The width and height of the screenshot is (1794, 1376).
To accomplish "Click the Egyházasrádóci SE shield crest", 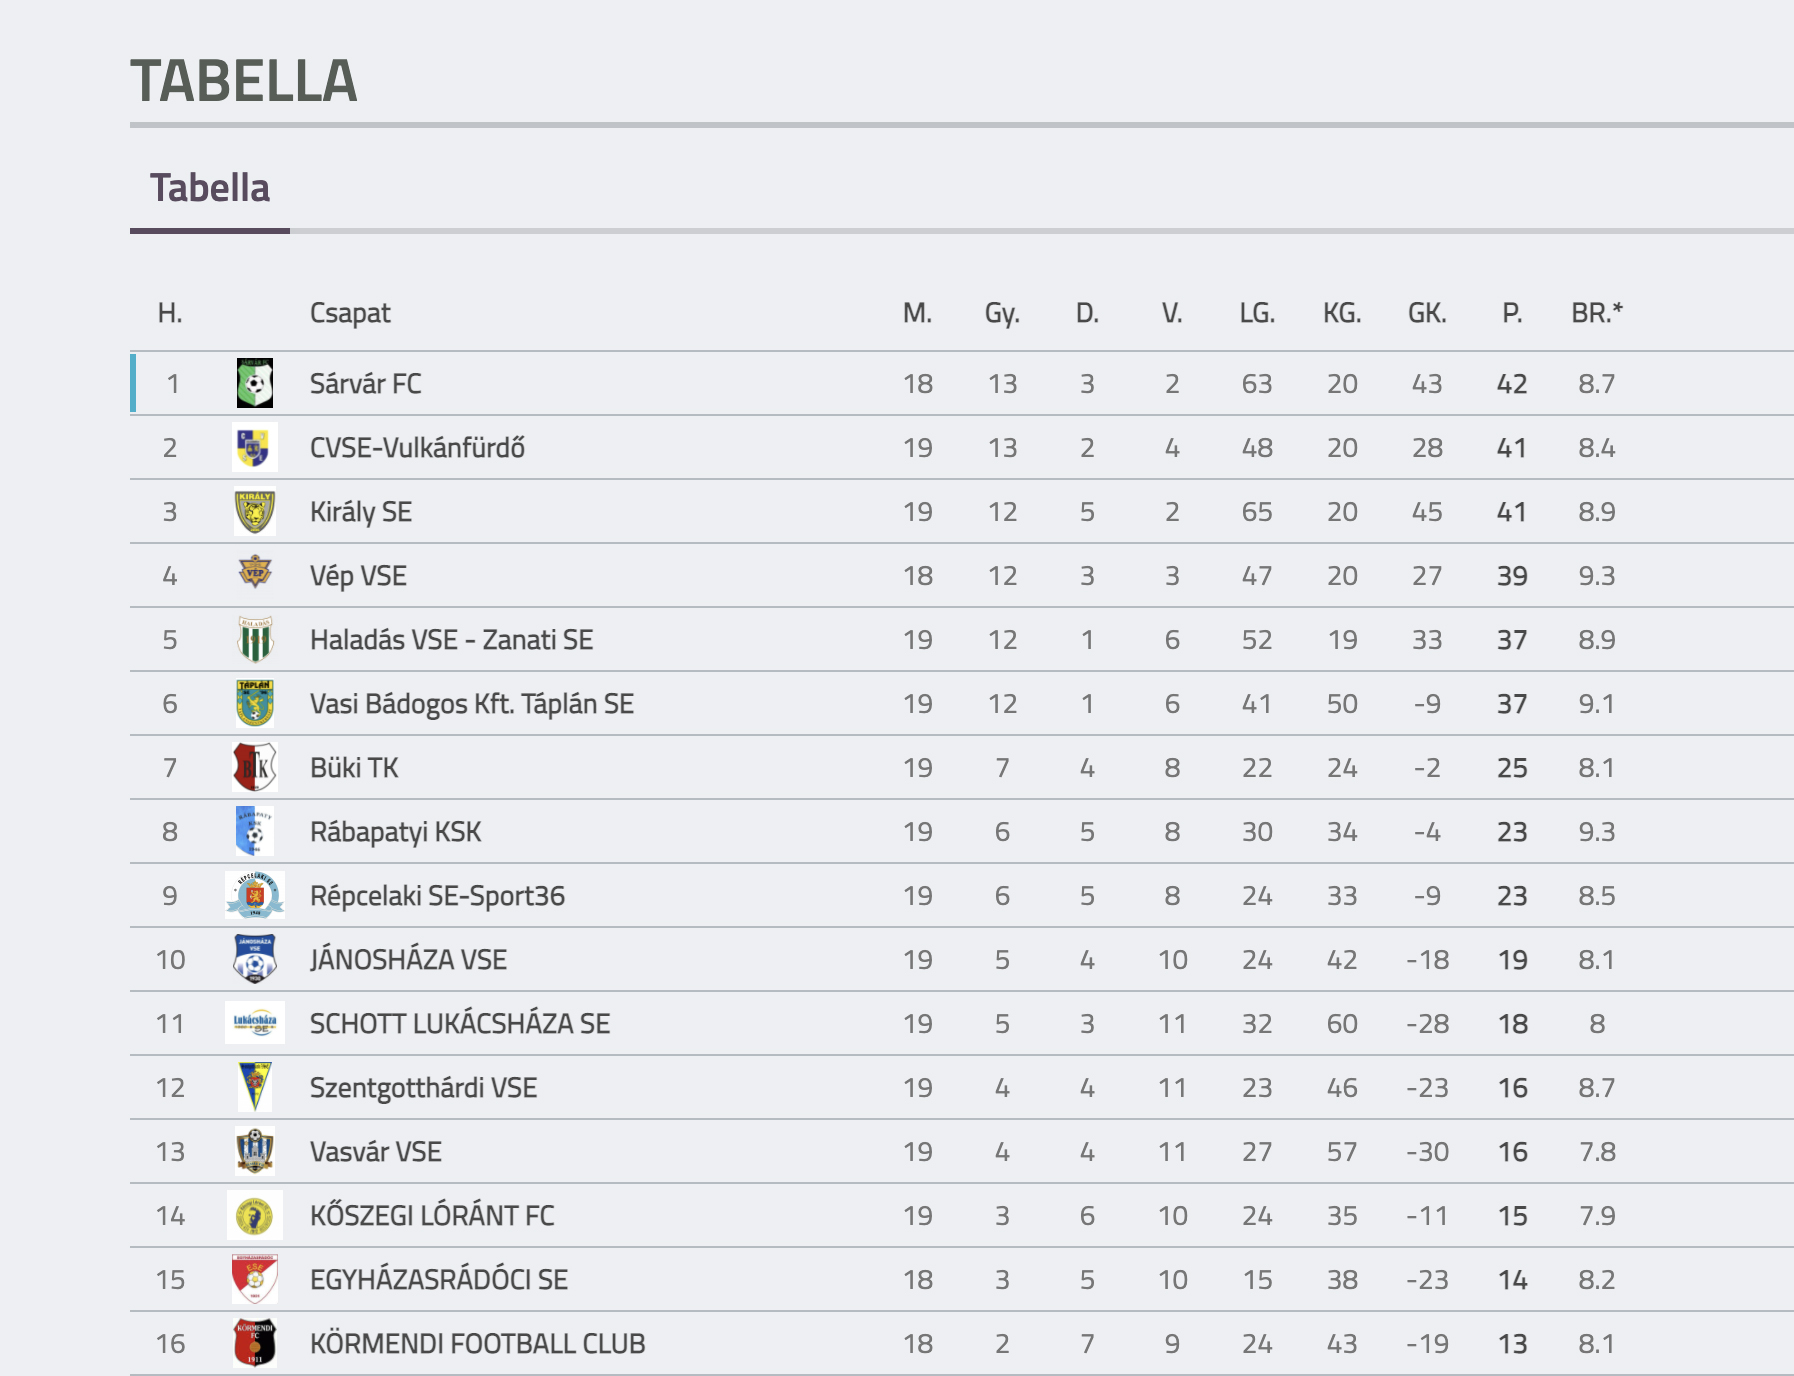I will pos(255,1279).
